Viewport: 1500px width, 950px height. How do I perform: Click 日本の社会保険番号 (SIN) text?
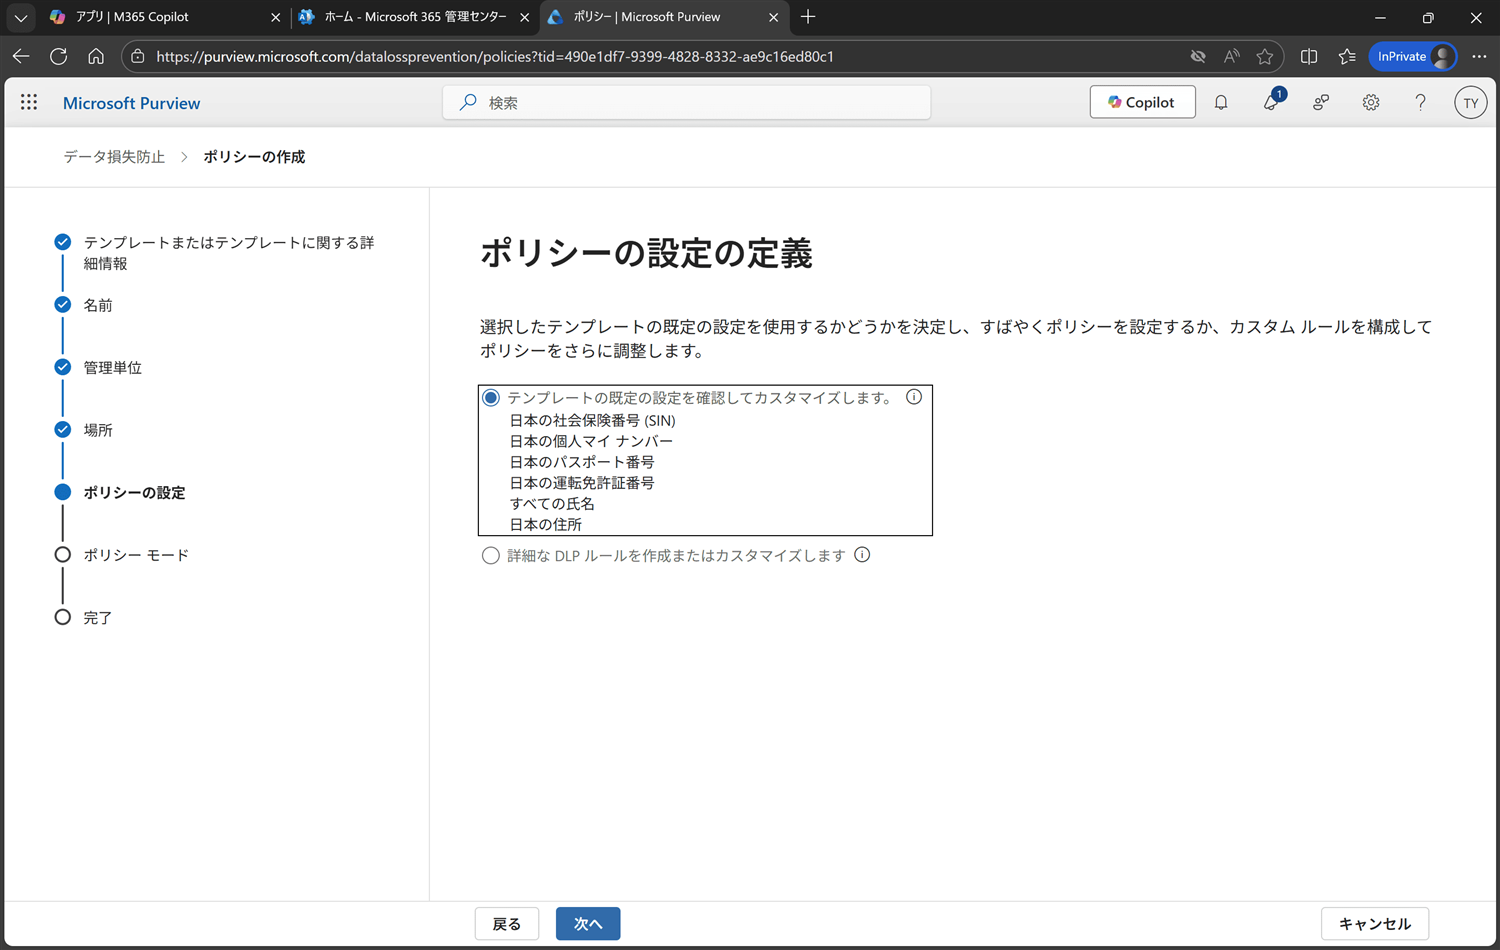592,420
